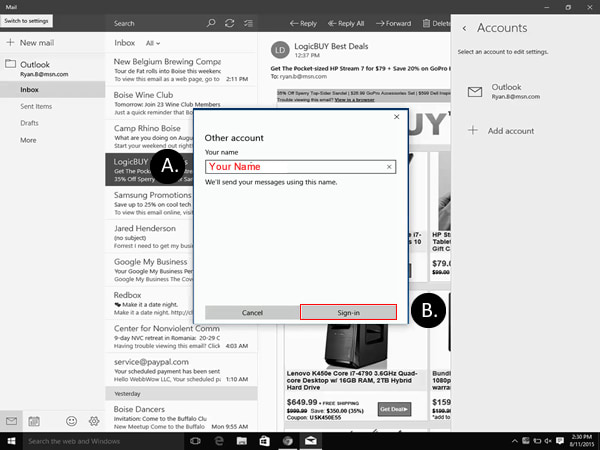This screenshot has height=450, width=600.
Task: Open the feedback smiley icon
Action: [x=71, y=421]
